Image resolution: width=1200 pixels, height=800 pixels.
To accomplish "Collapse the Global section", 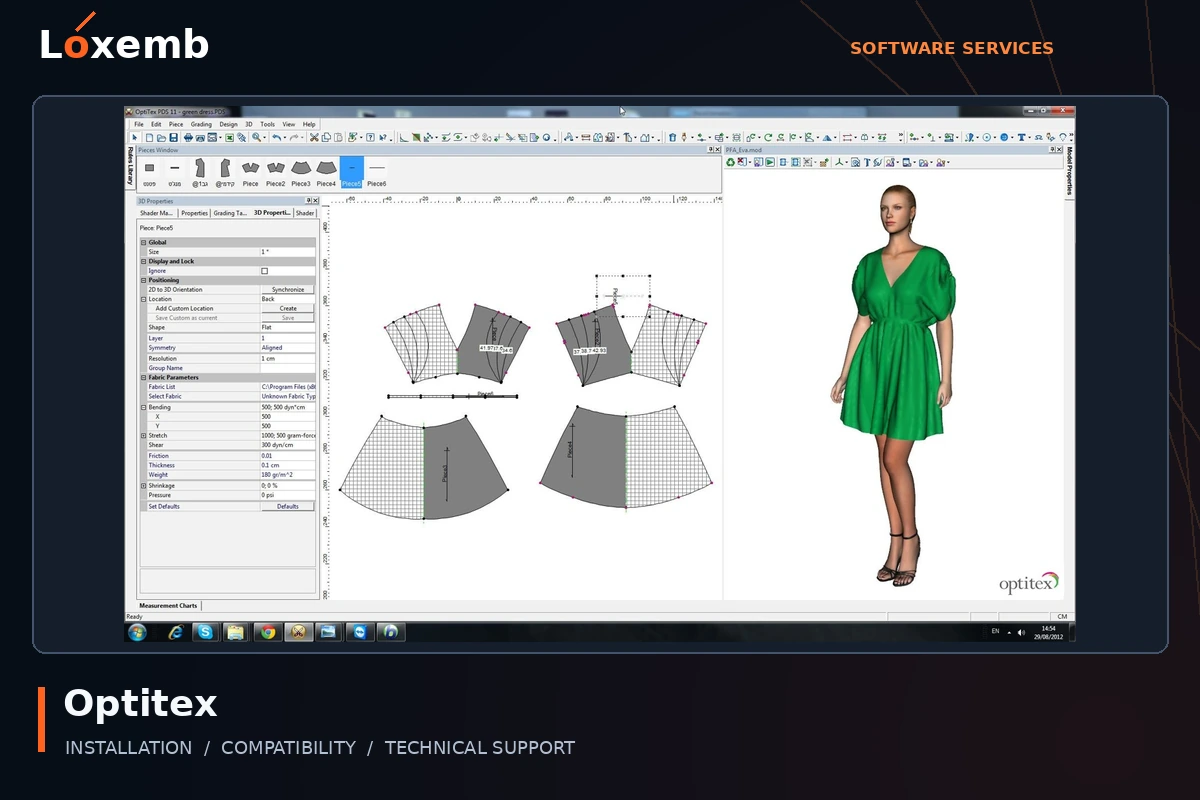I will point(143,242).
